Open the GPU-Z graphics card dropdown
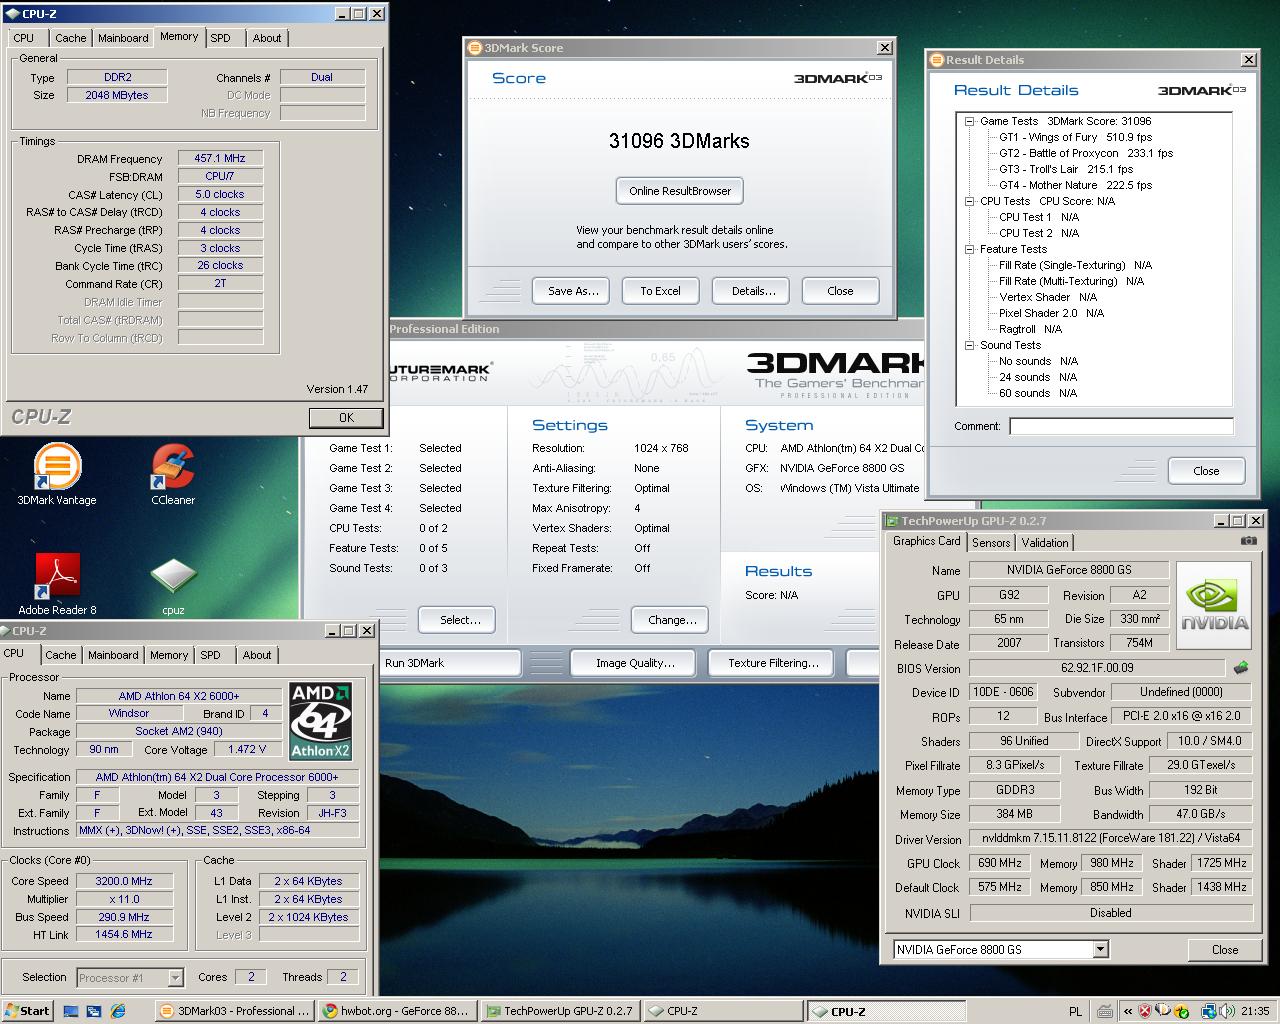This screenshot has width=1280, height=1024. [1100, 949]
